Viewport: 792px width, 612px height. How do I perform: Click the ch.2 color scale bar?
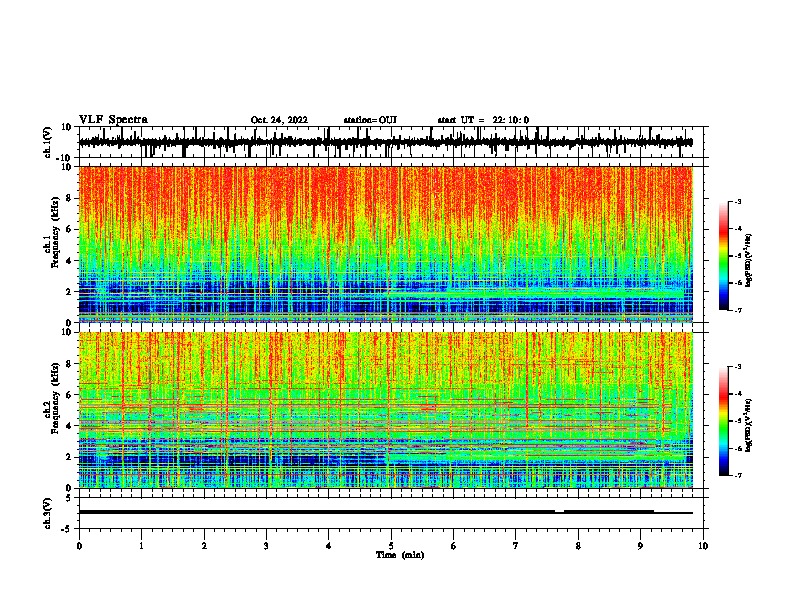pyautogui.click(x=723, y=421)
